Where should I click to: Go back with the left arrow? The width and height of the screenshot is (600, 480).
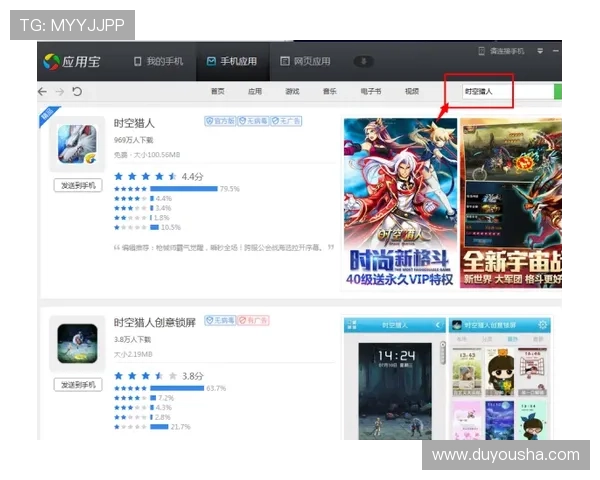[x=42, y=91]
